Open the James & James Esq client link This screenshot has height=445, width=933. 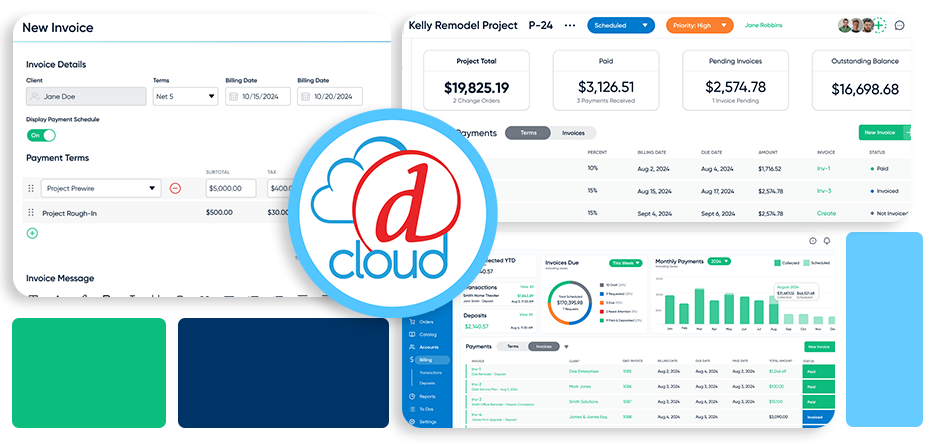tap(586, 417)
